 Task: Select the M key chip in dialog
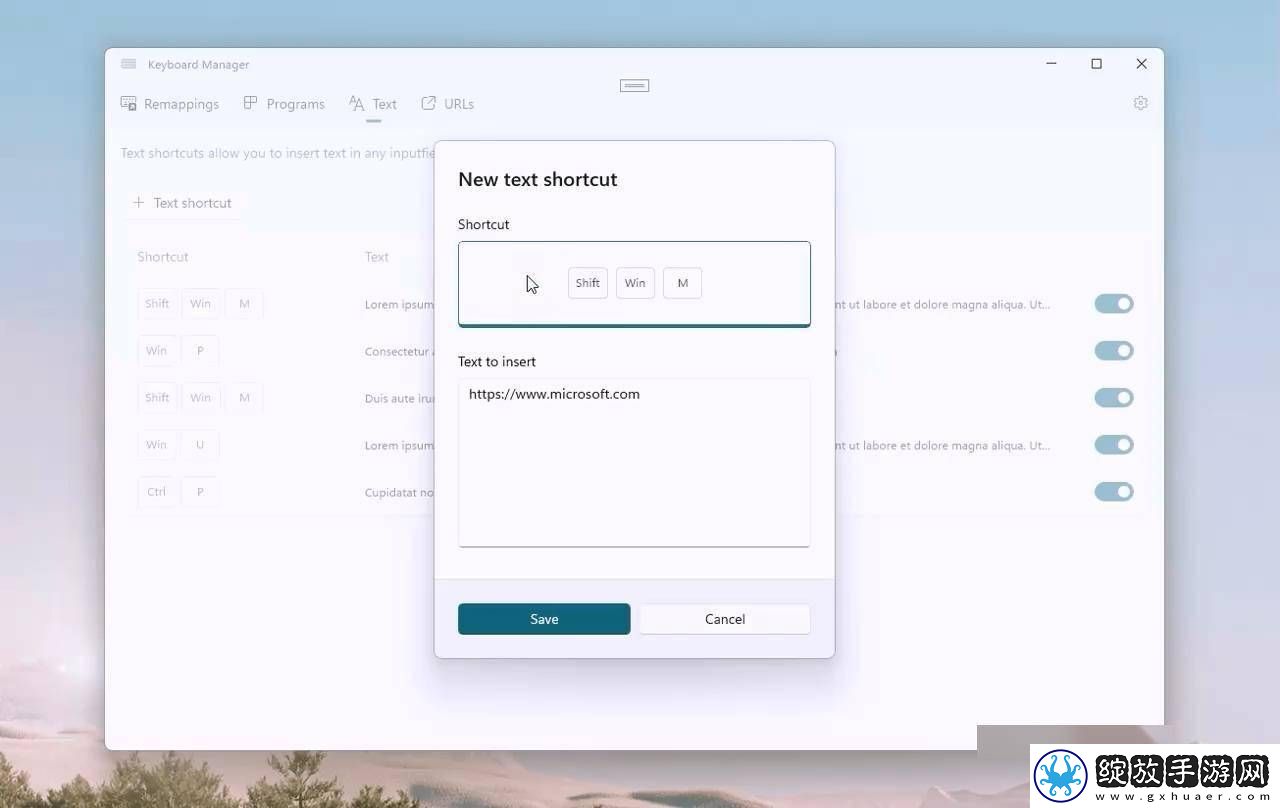click(x=683, y=283)
